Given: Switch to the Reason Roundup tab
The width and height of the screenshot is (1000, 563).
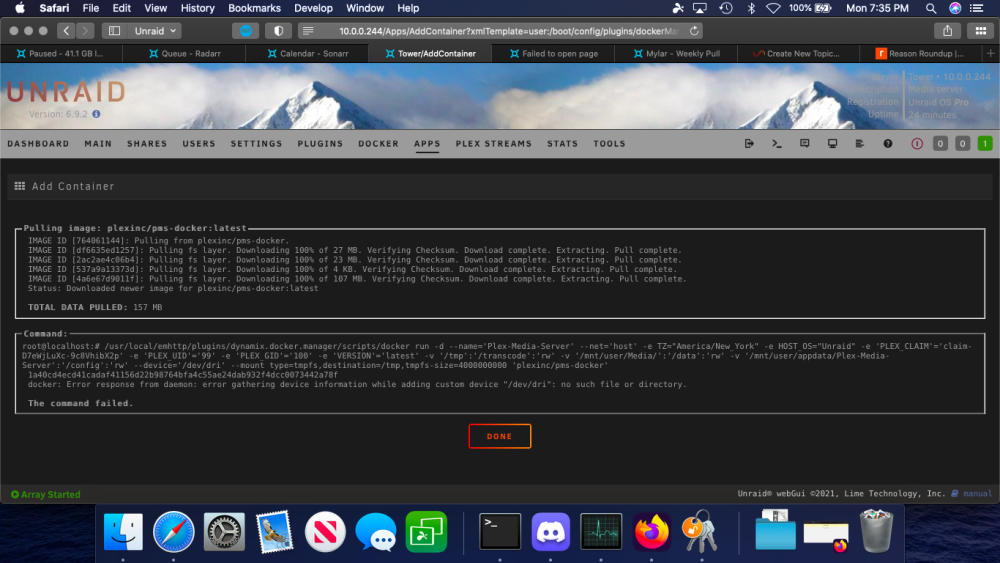Looking at the screenshot, I should tap(921, 54).
